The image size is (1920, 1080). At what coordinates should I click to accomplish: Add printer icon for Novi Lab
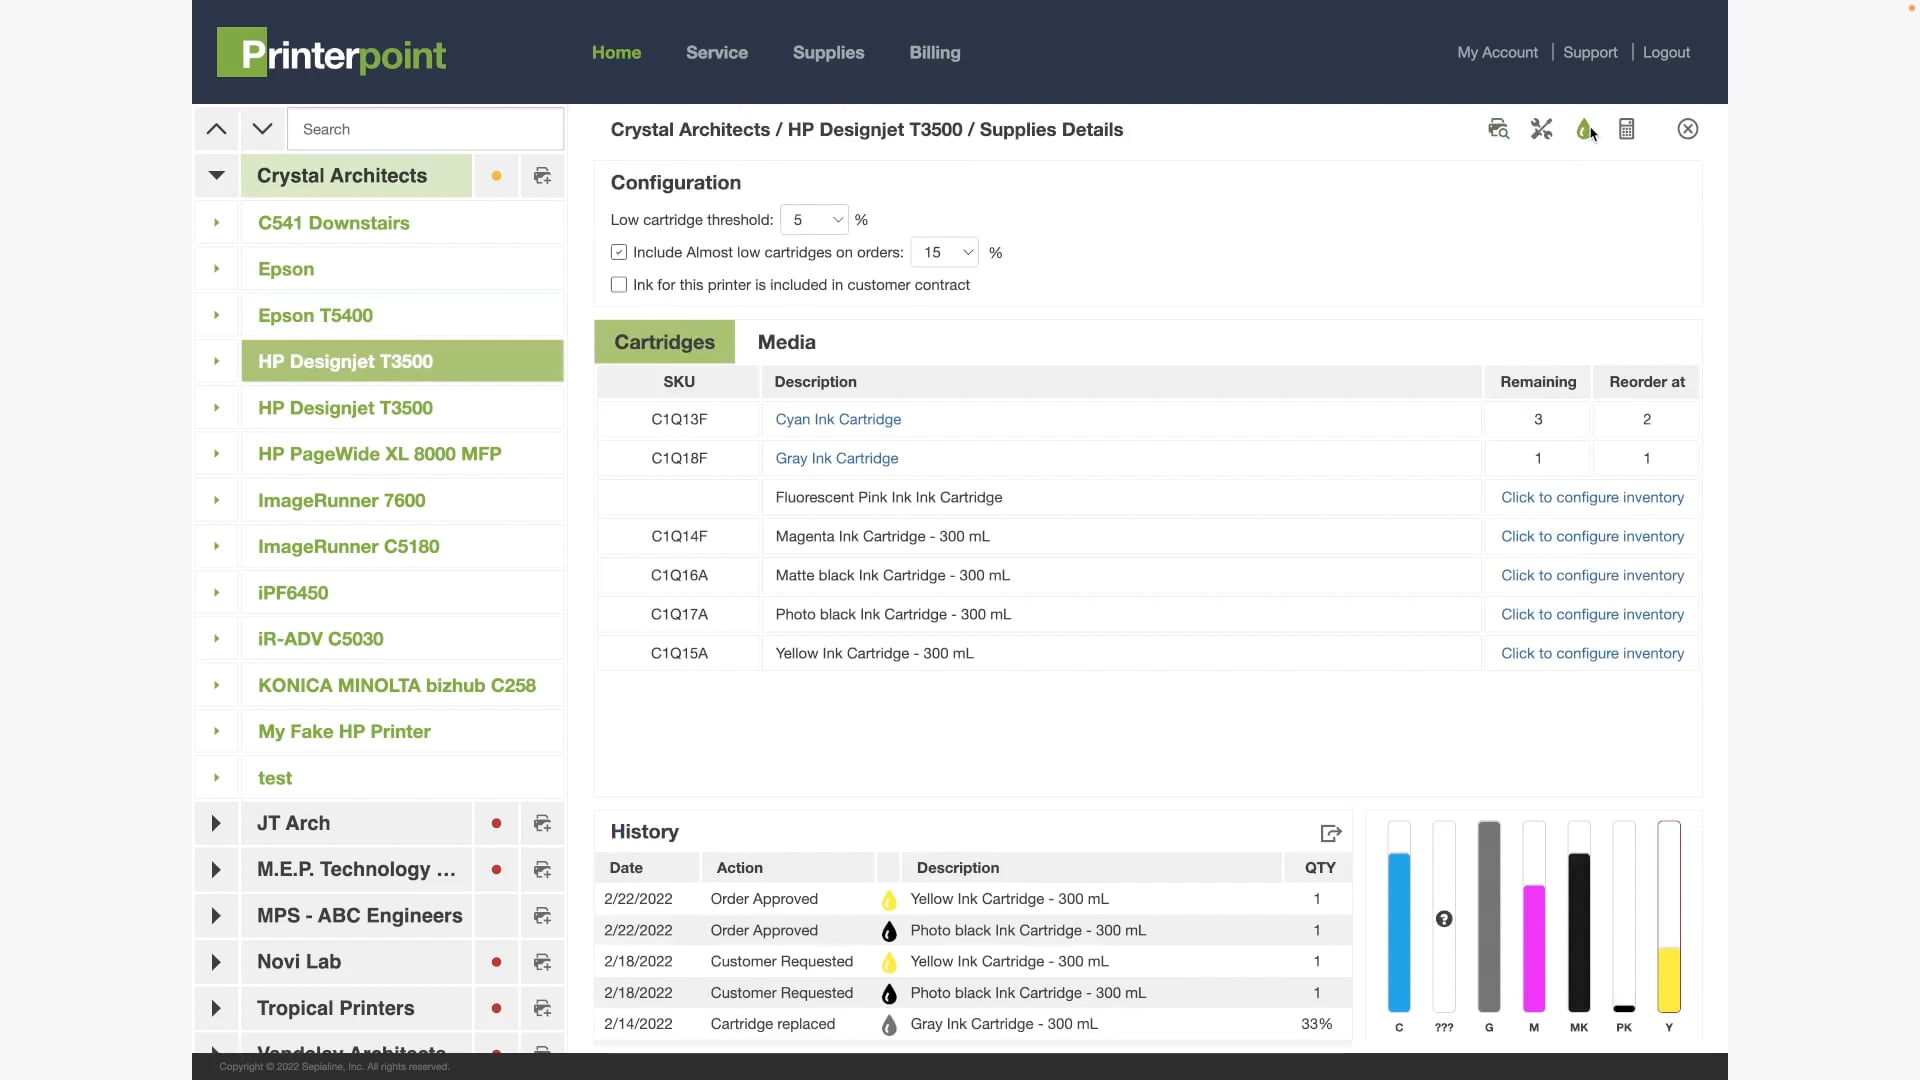542,962
